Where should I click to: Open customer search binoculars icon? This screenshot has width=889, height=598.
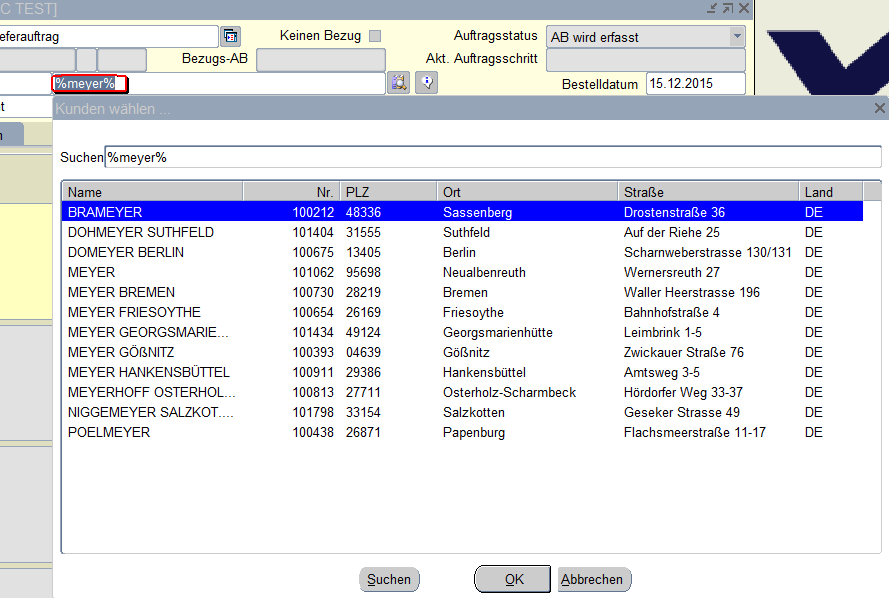click(399, 83)
